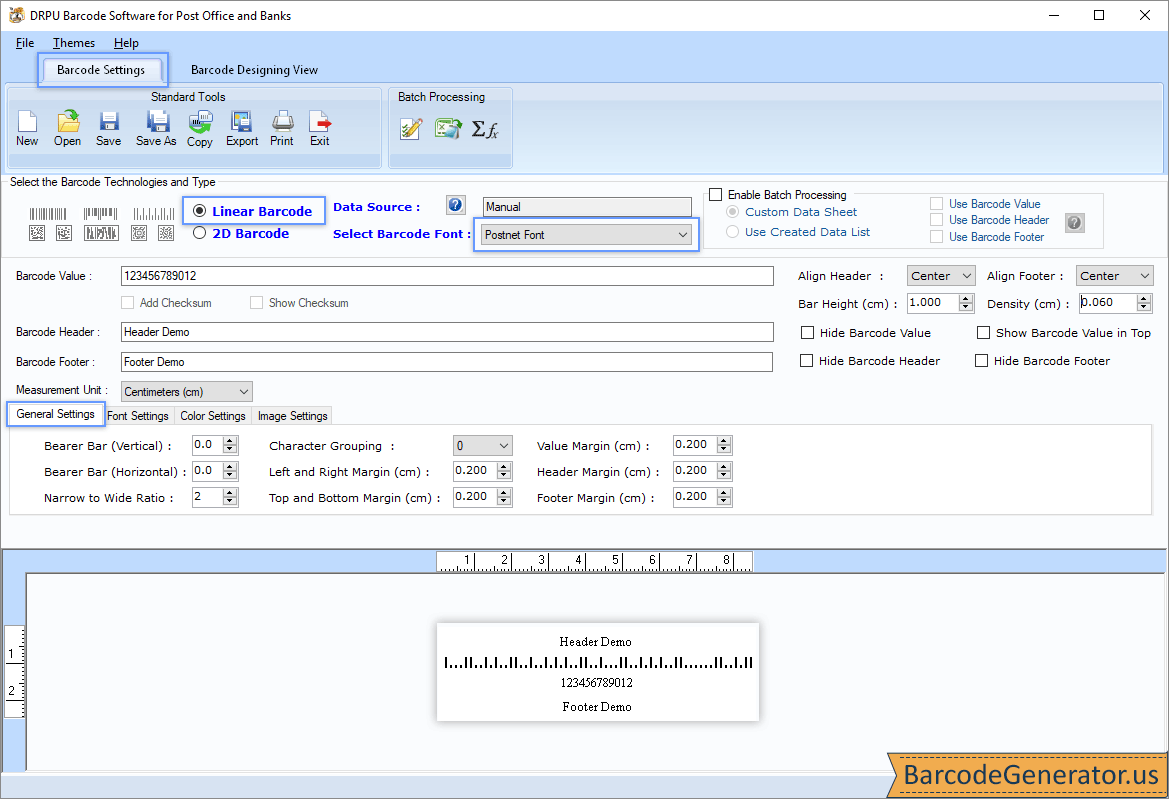
Task: Expand the Measurement Unit dropdown
Action: point(186,391)
